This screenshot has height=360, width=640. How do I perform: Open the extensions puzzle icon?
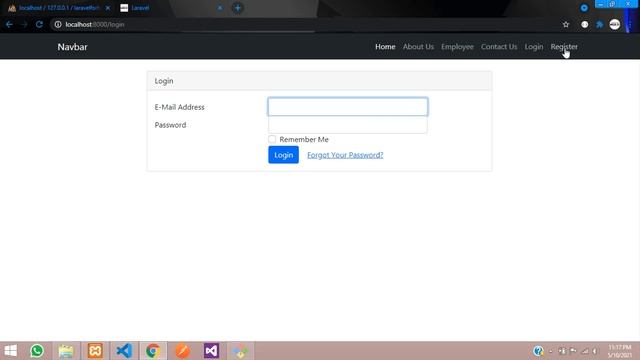click(600, 24)
